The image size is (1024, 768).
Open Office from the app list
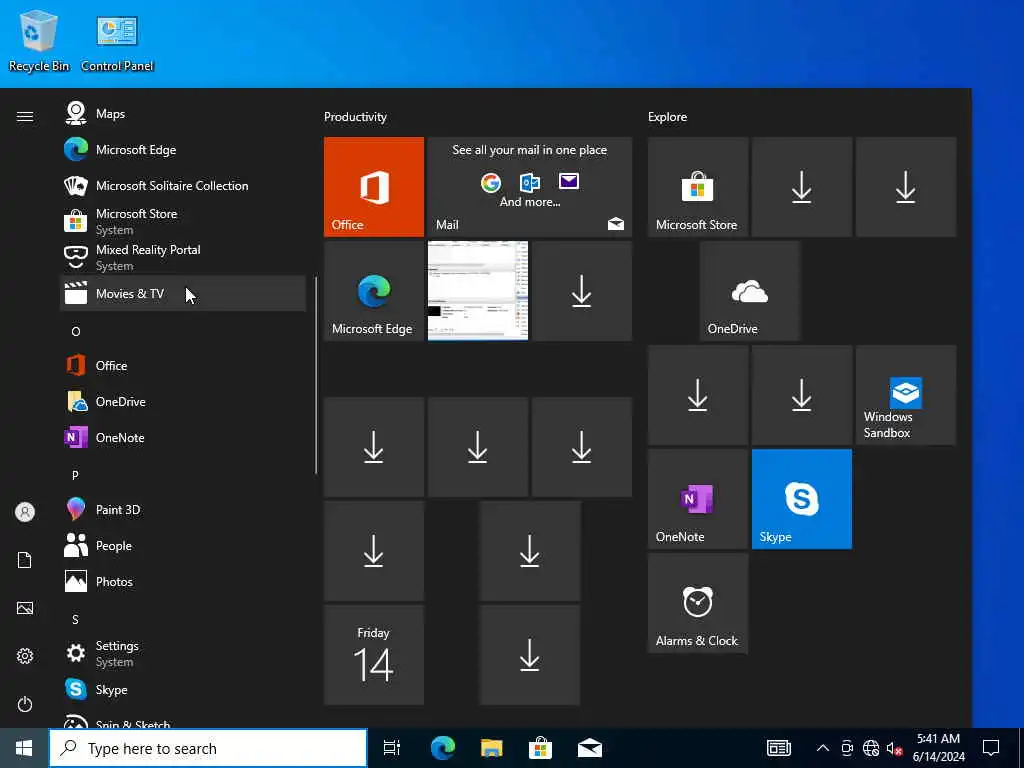pos(183,366)
